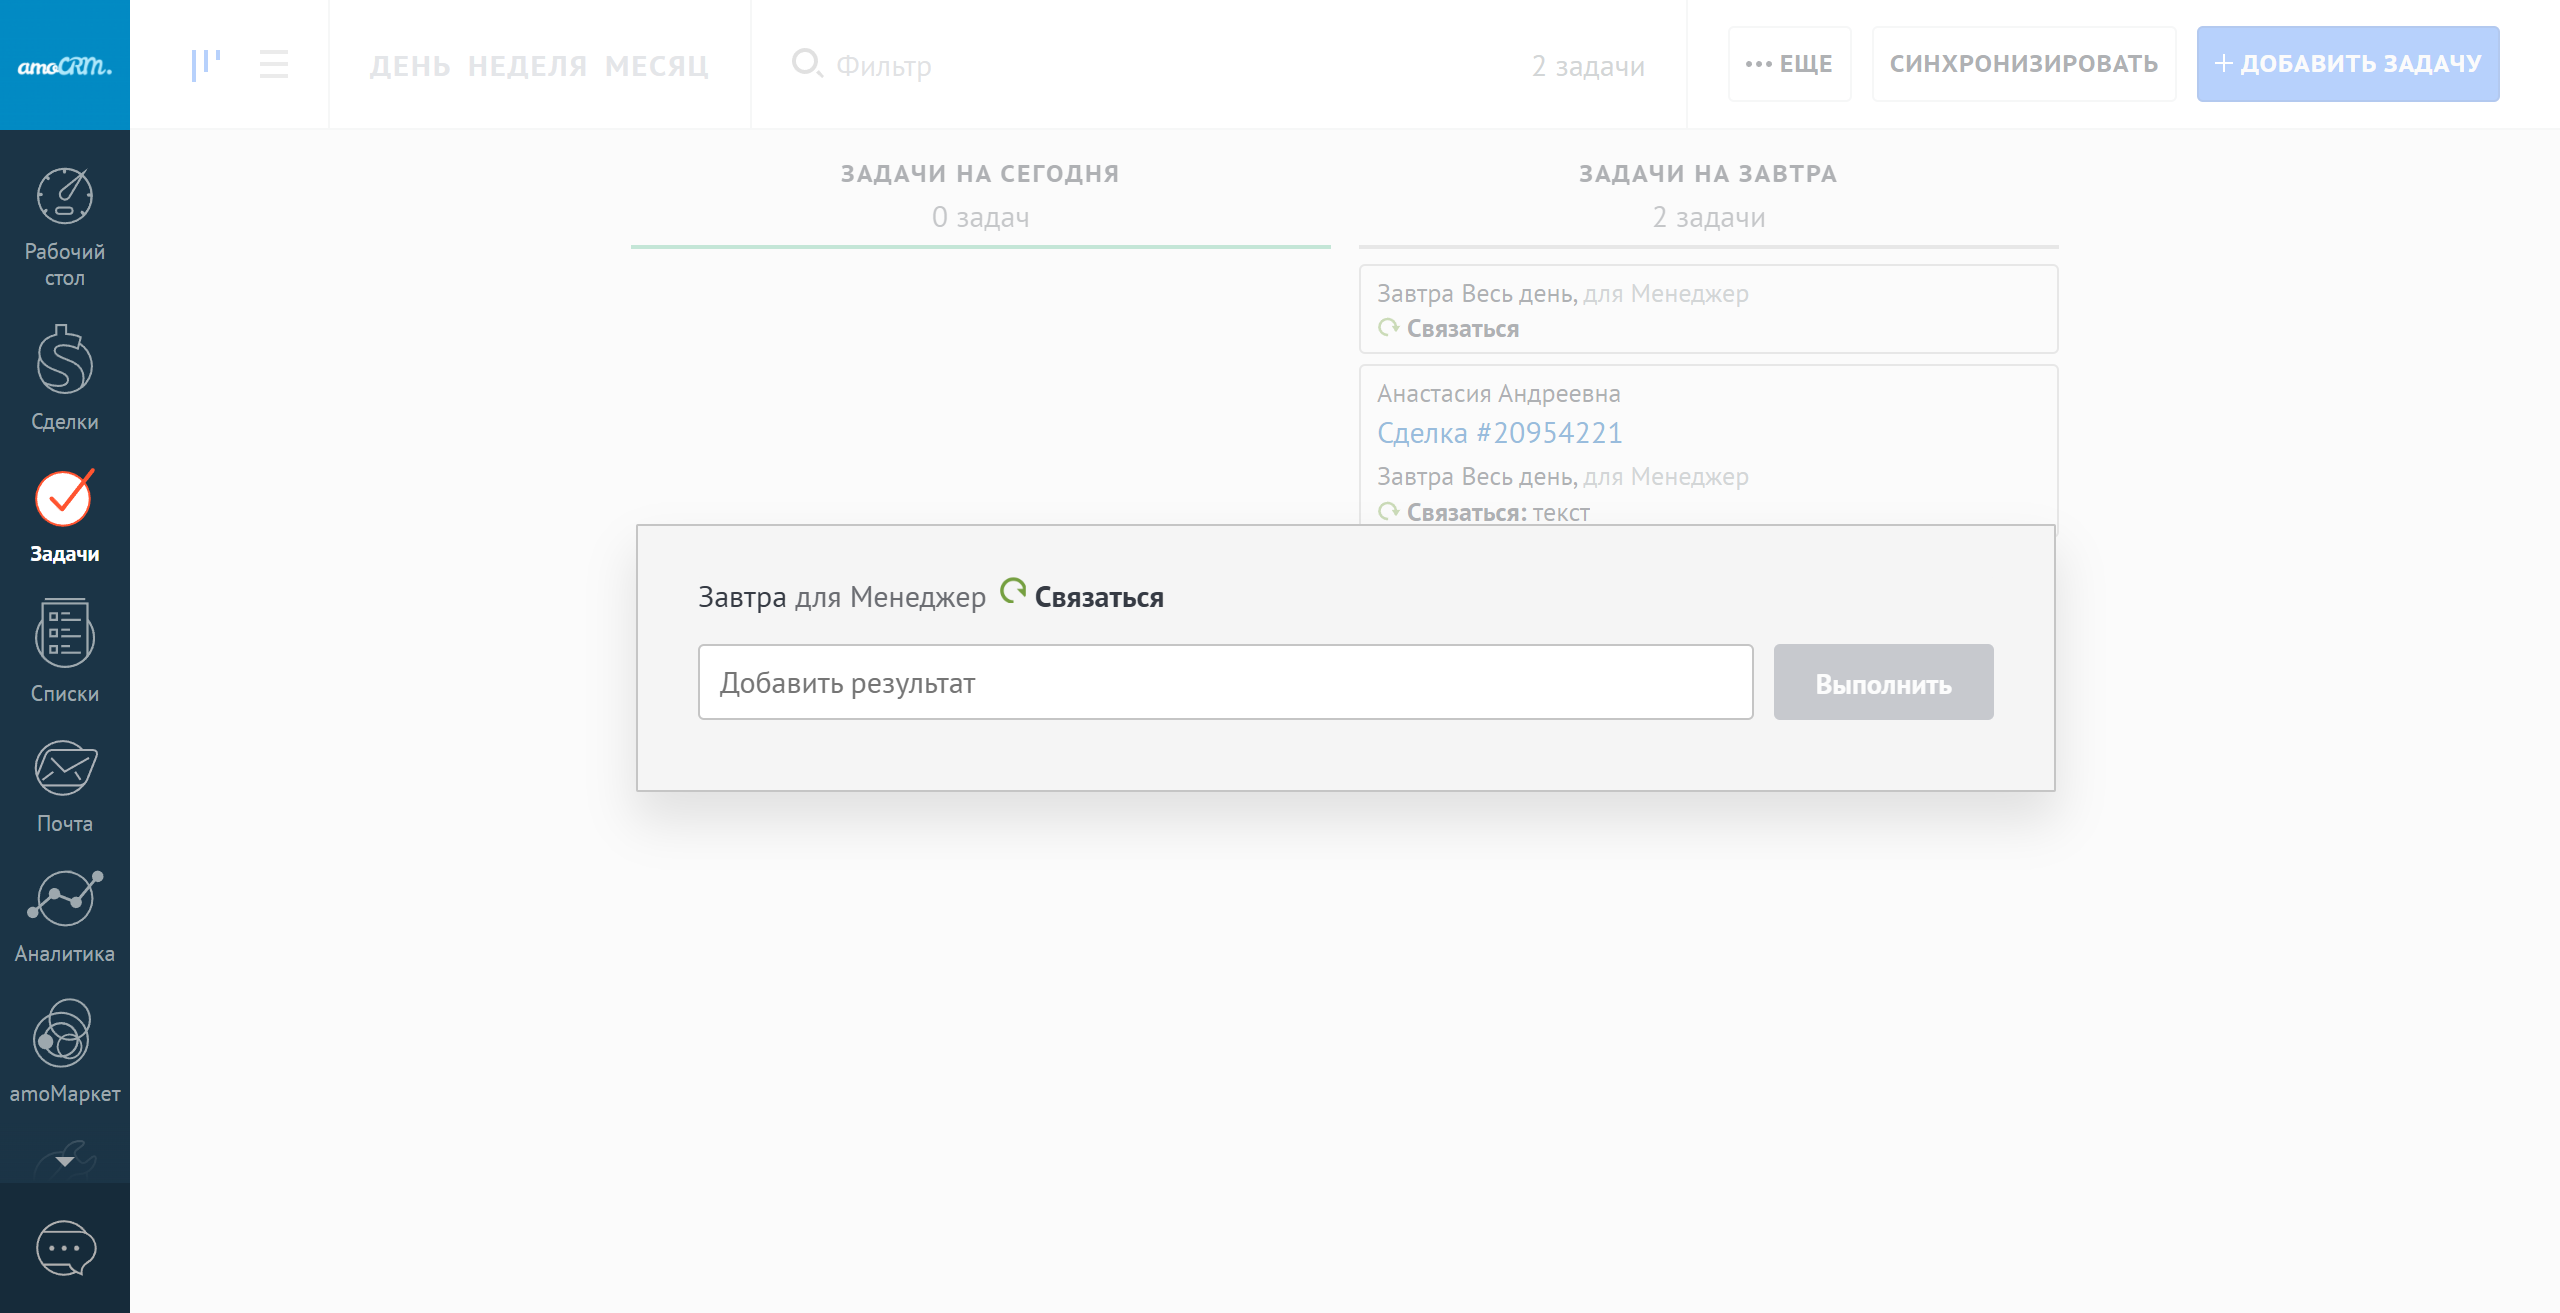This screenshot has height=1313, width=2560.
Task: Open the ЕЩЕ more options menu
Action: 1789,64
